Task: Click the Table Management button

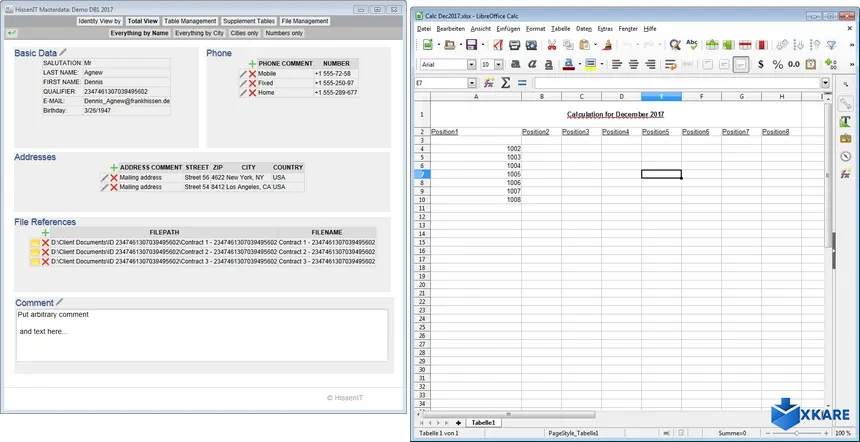Action: tap(190, 21)
